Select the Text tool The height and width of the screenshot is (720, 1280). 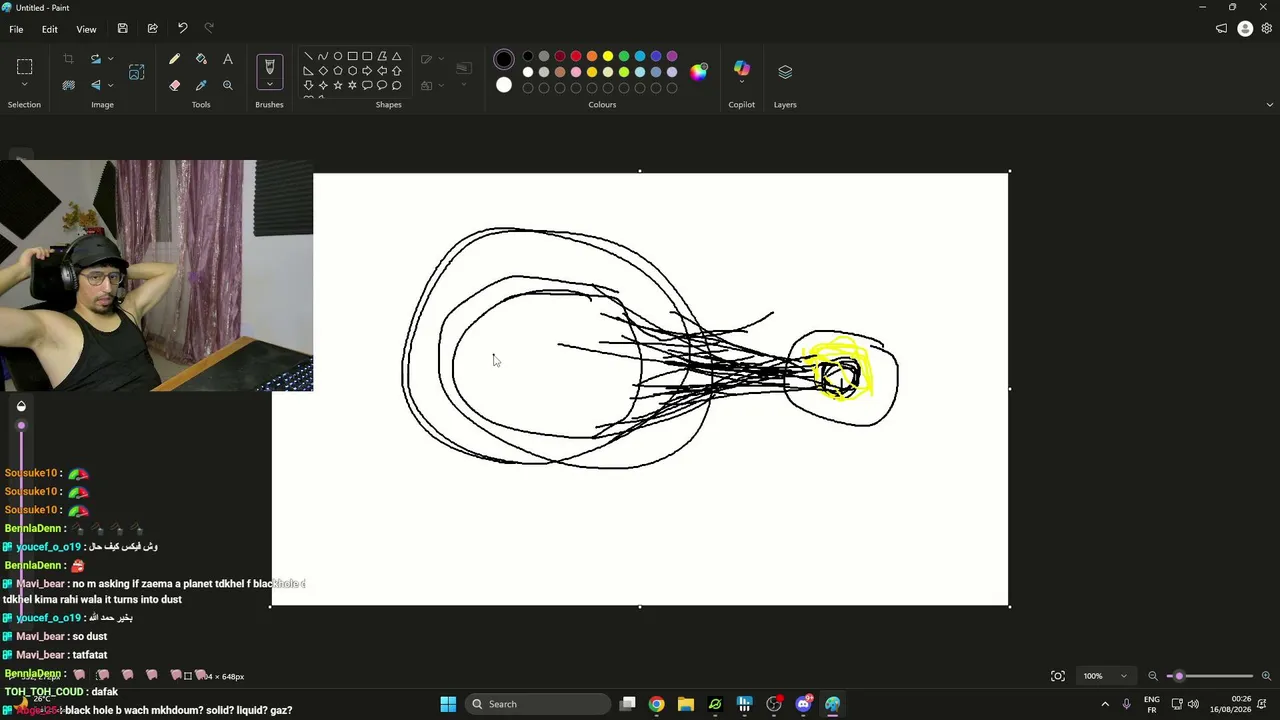pyautogui.click(x=228, y=60)
